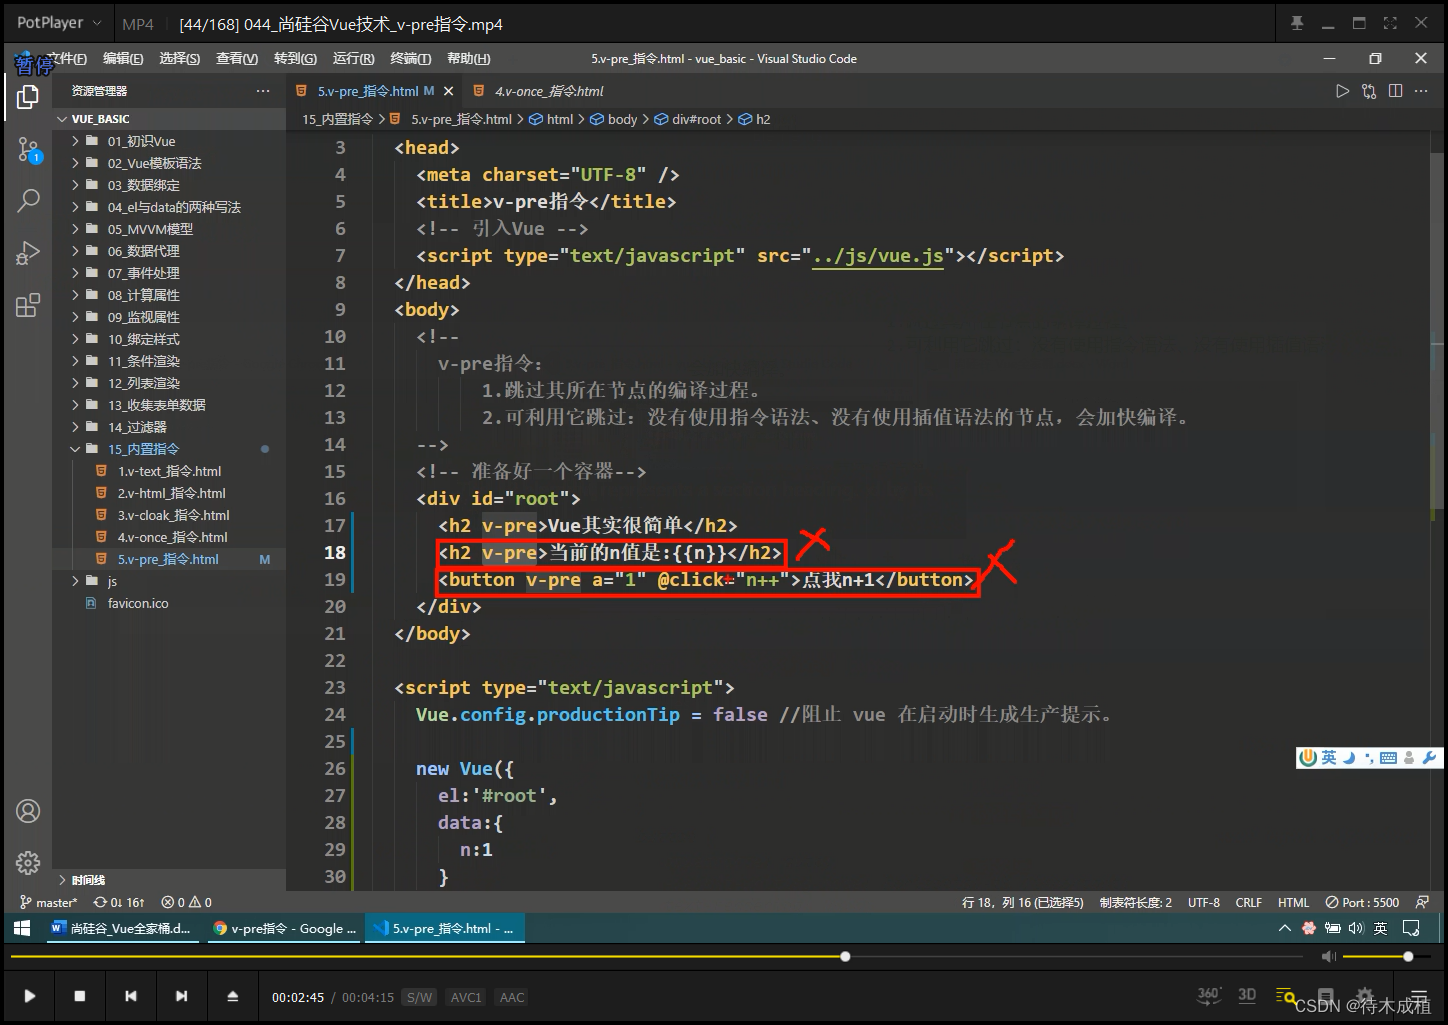Image resolution: width=1448 pixels, height=1025 pixels.
Task: Click sync changes 0↓ 16↑ in status bar
Action: click(119, 902)
